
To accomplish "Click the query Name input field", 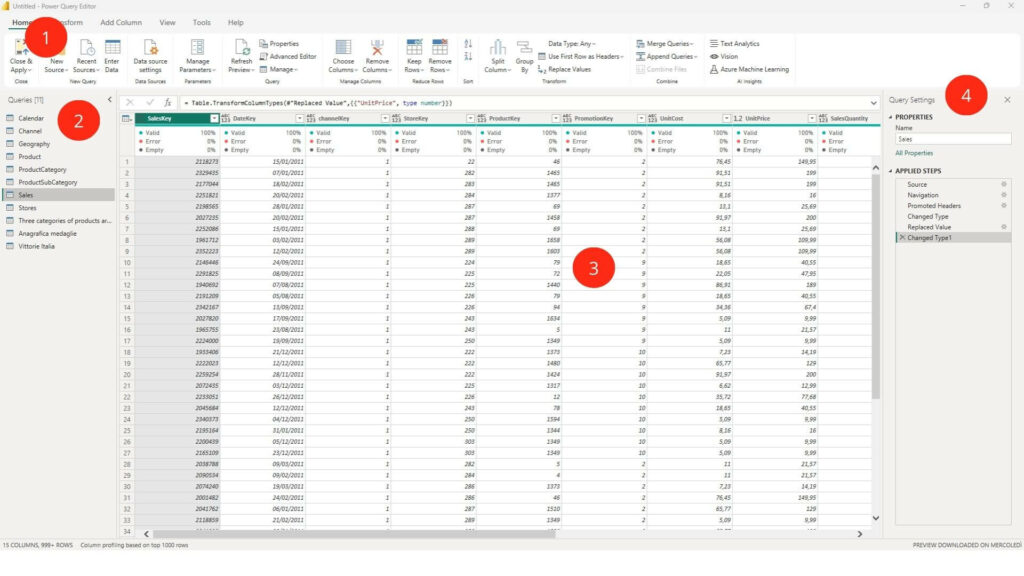I will pyautogui.click(x=953, y=139).
